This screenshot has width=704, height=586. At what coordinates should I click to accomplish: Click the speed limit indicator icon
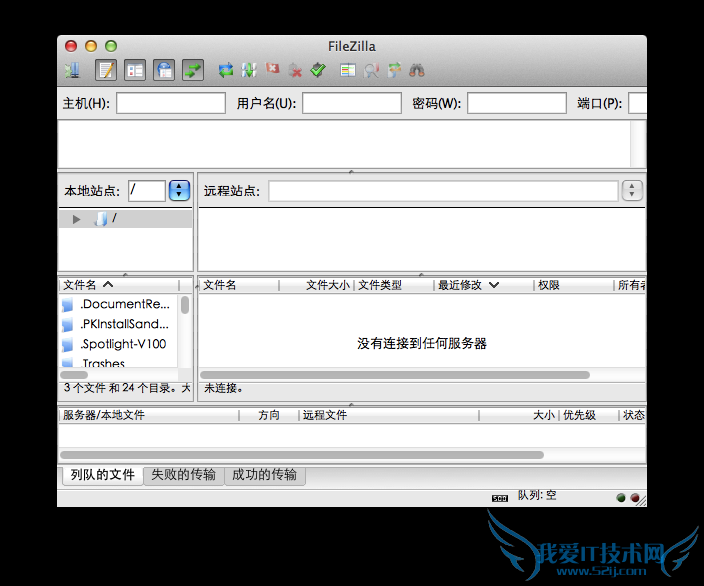(500, 498)
